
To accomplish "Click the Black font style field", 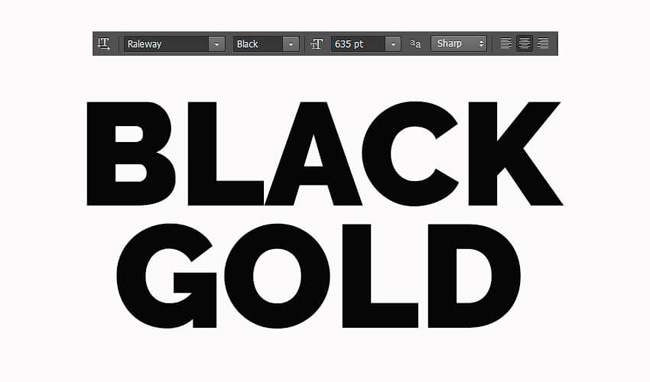I will pos(258,44).
